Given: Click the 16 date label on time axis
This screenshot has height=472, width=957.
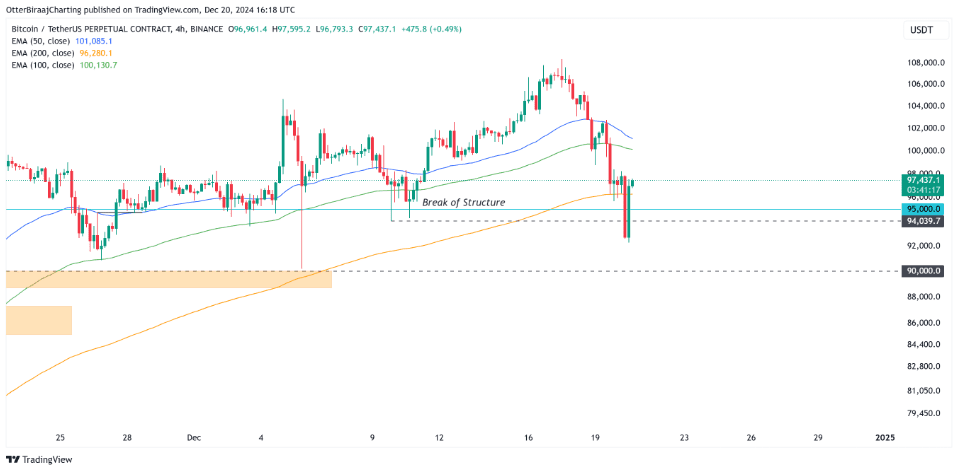Looking at the screenshot, I should point(529,438).
